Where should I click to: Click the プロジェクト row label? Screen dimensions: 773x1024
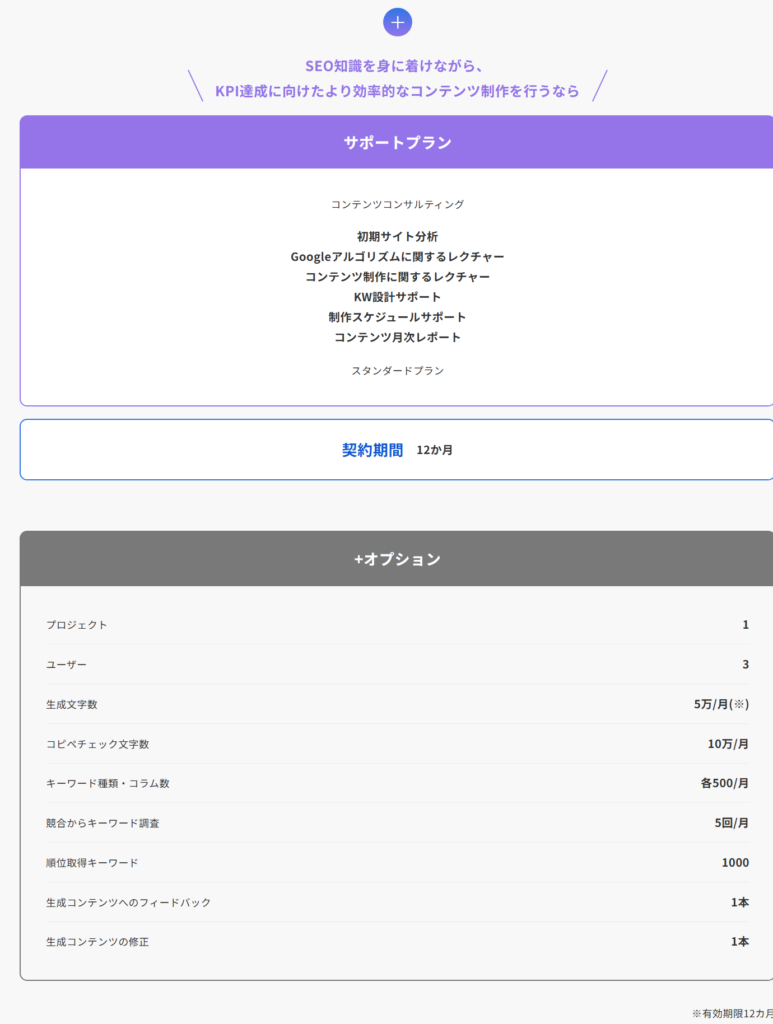click(76, 625)
